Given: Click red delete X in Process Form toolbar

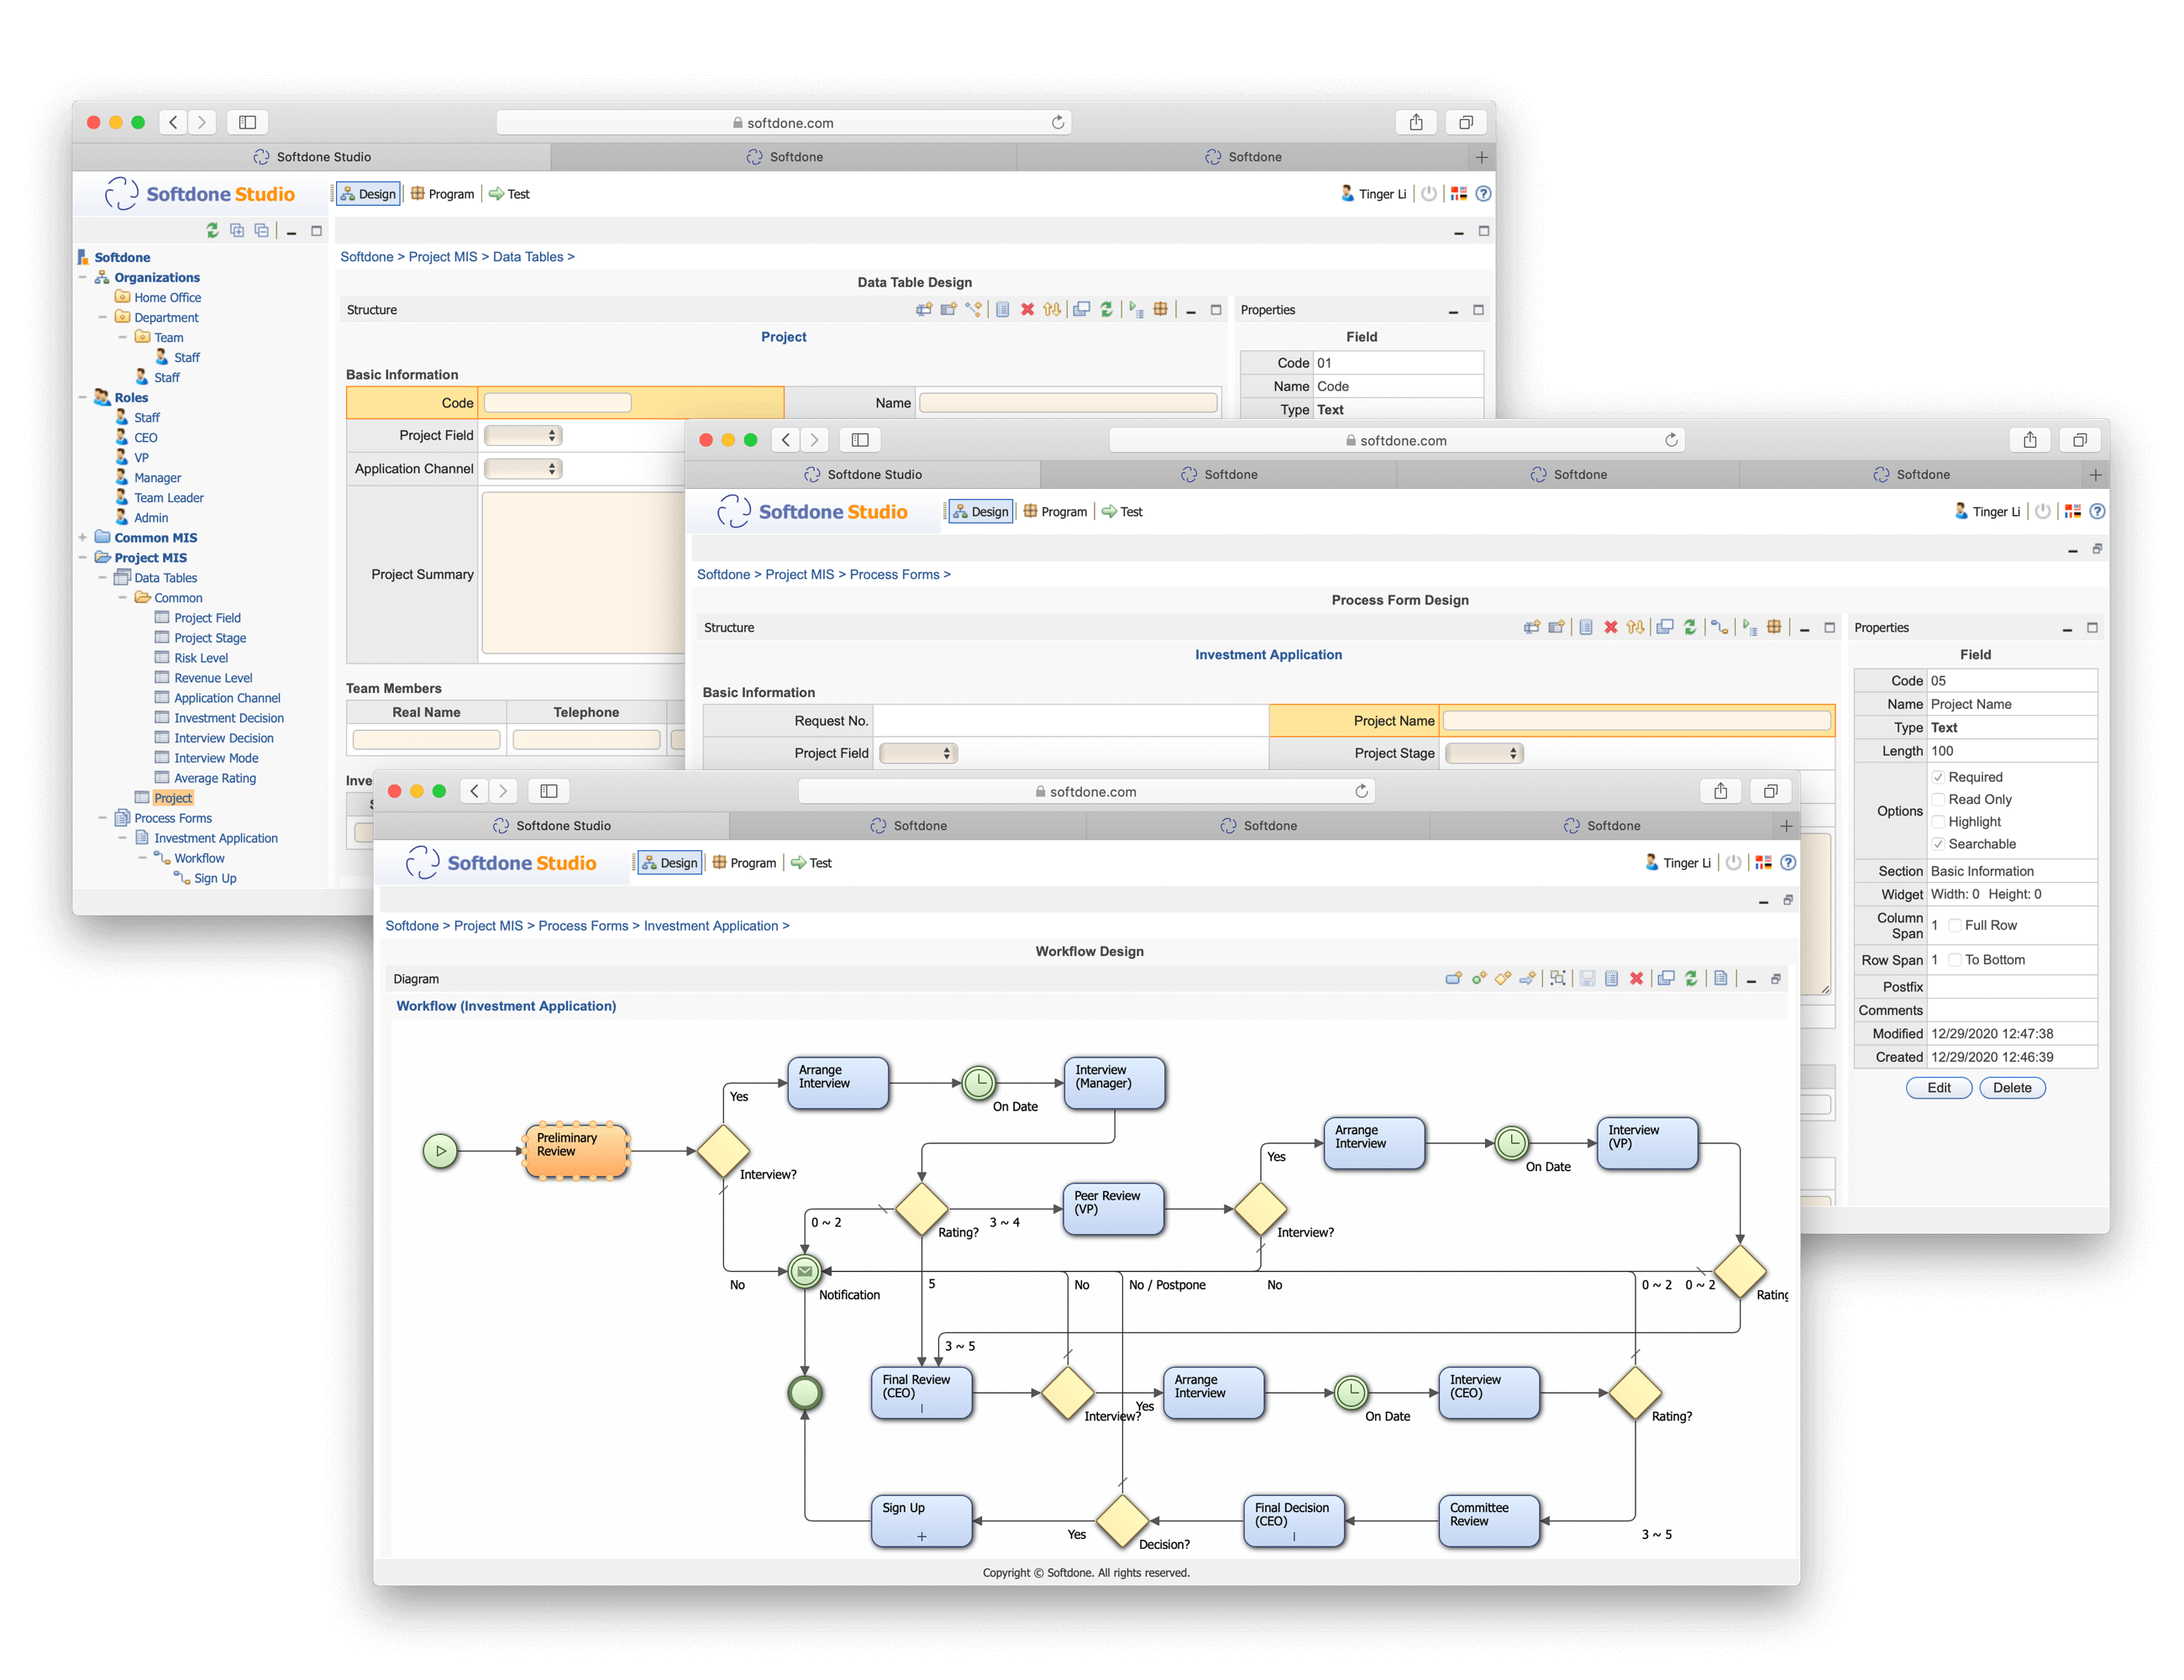Looking at the screenshot, I should 1611,628.
